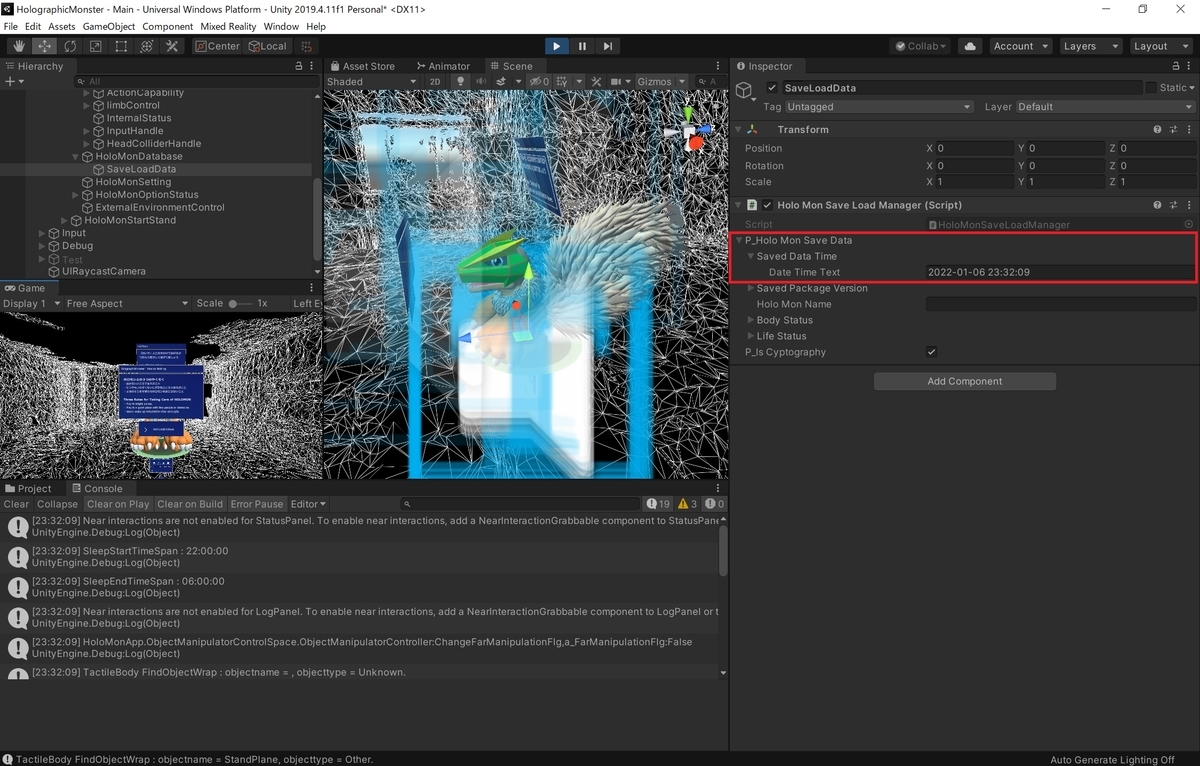Screen dimensions: 1200x766
Task: Open the Unity cloud services panel
Action: 969,46
